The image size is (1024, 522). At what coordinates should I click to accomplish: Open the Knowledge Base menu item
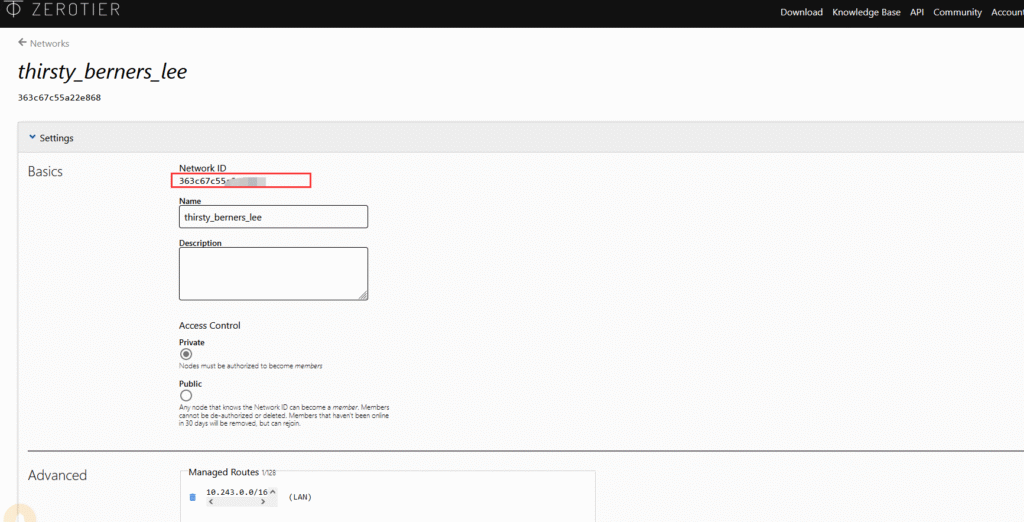(x=866, y=12)
